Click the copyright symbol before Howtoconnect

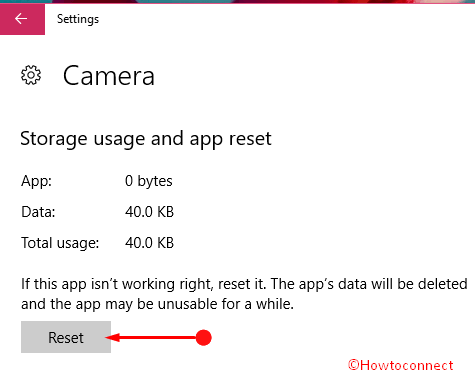(x=354, y=365)
